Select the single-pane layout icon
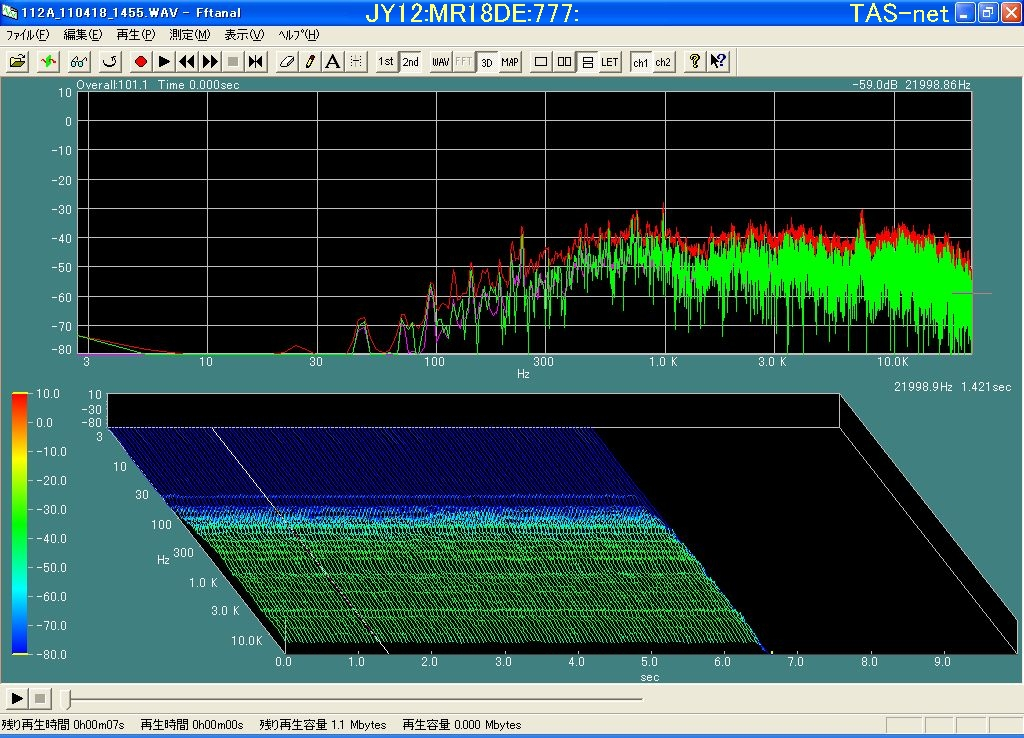1024x738 pixels. (541, 61)
